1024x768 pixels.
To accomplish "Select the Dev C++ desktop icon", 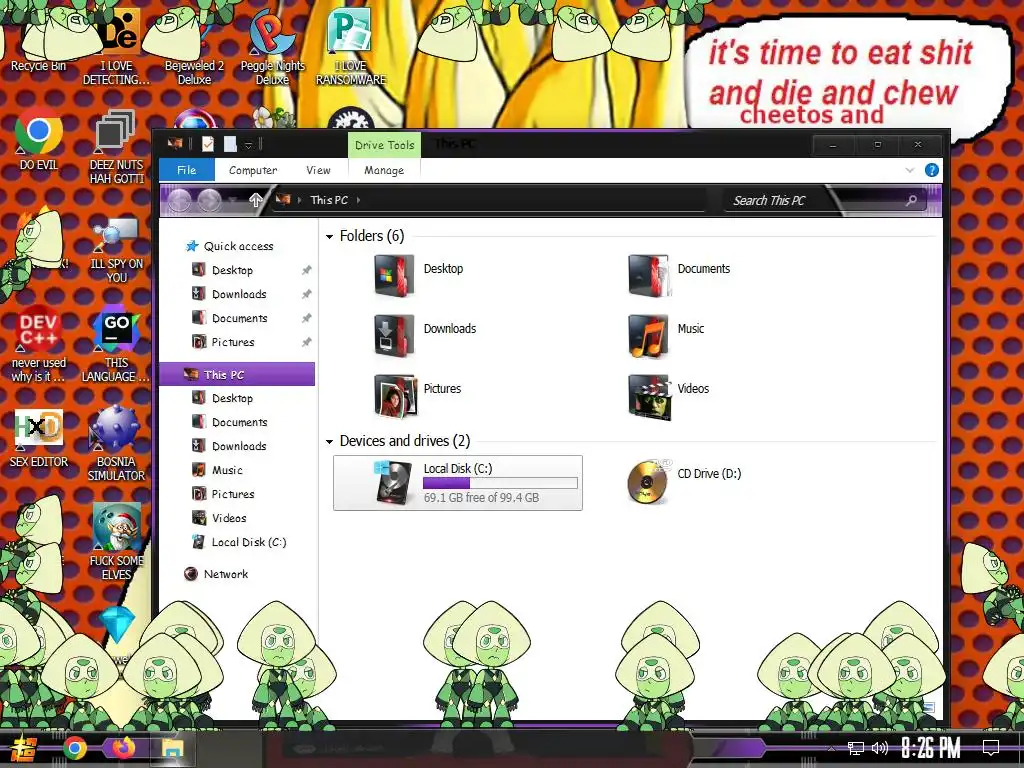I will coord(39,345).
